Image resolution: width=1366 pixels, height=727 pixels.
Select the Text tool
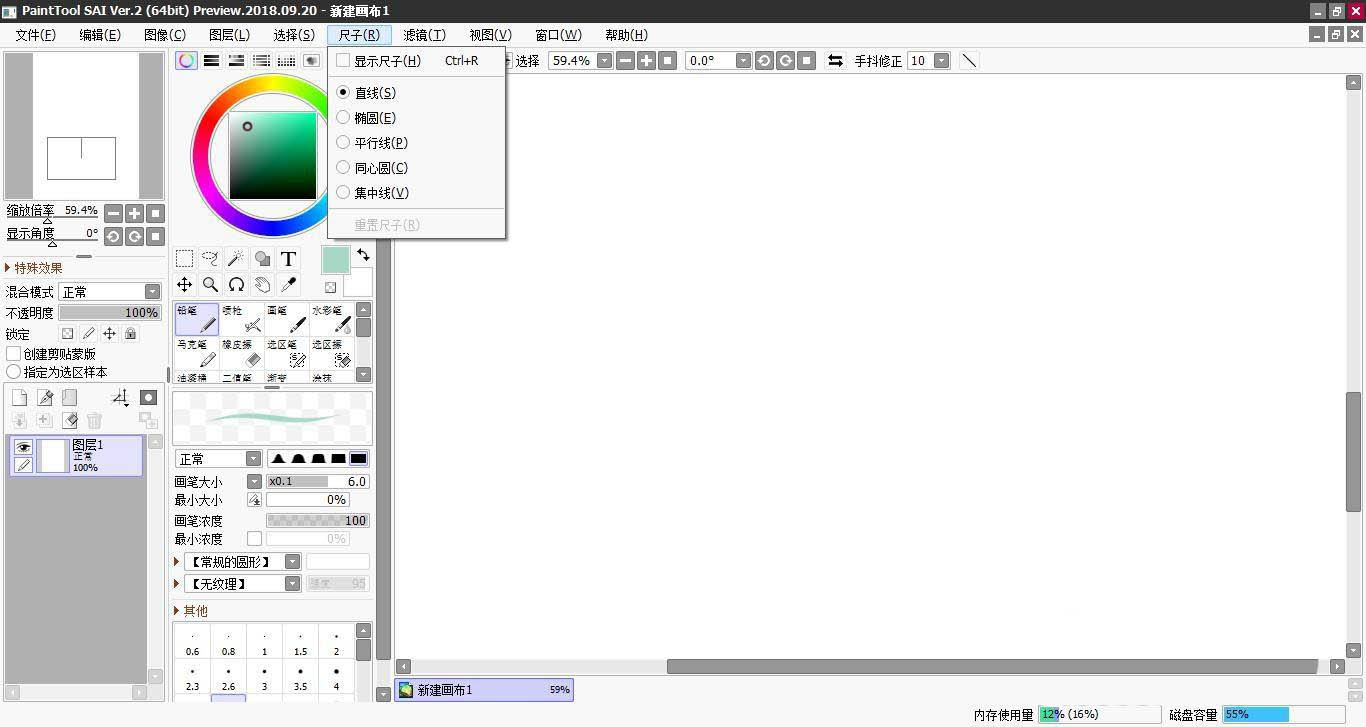(288, 259)
